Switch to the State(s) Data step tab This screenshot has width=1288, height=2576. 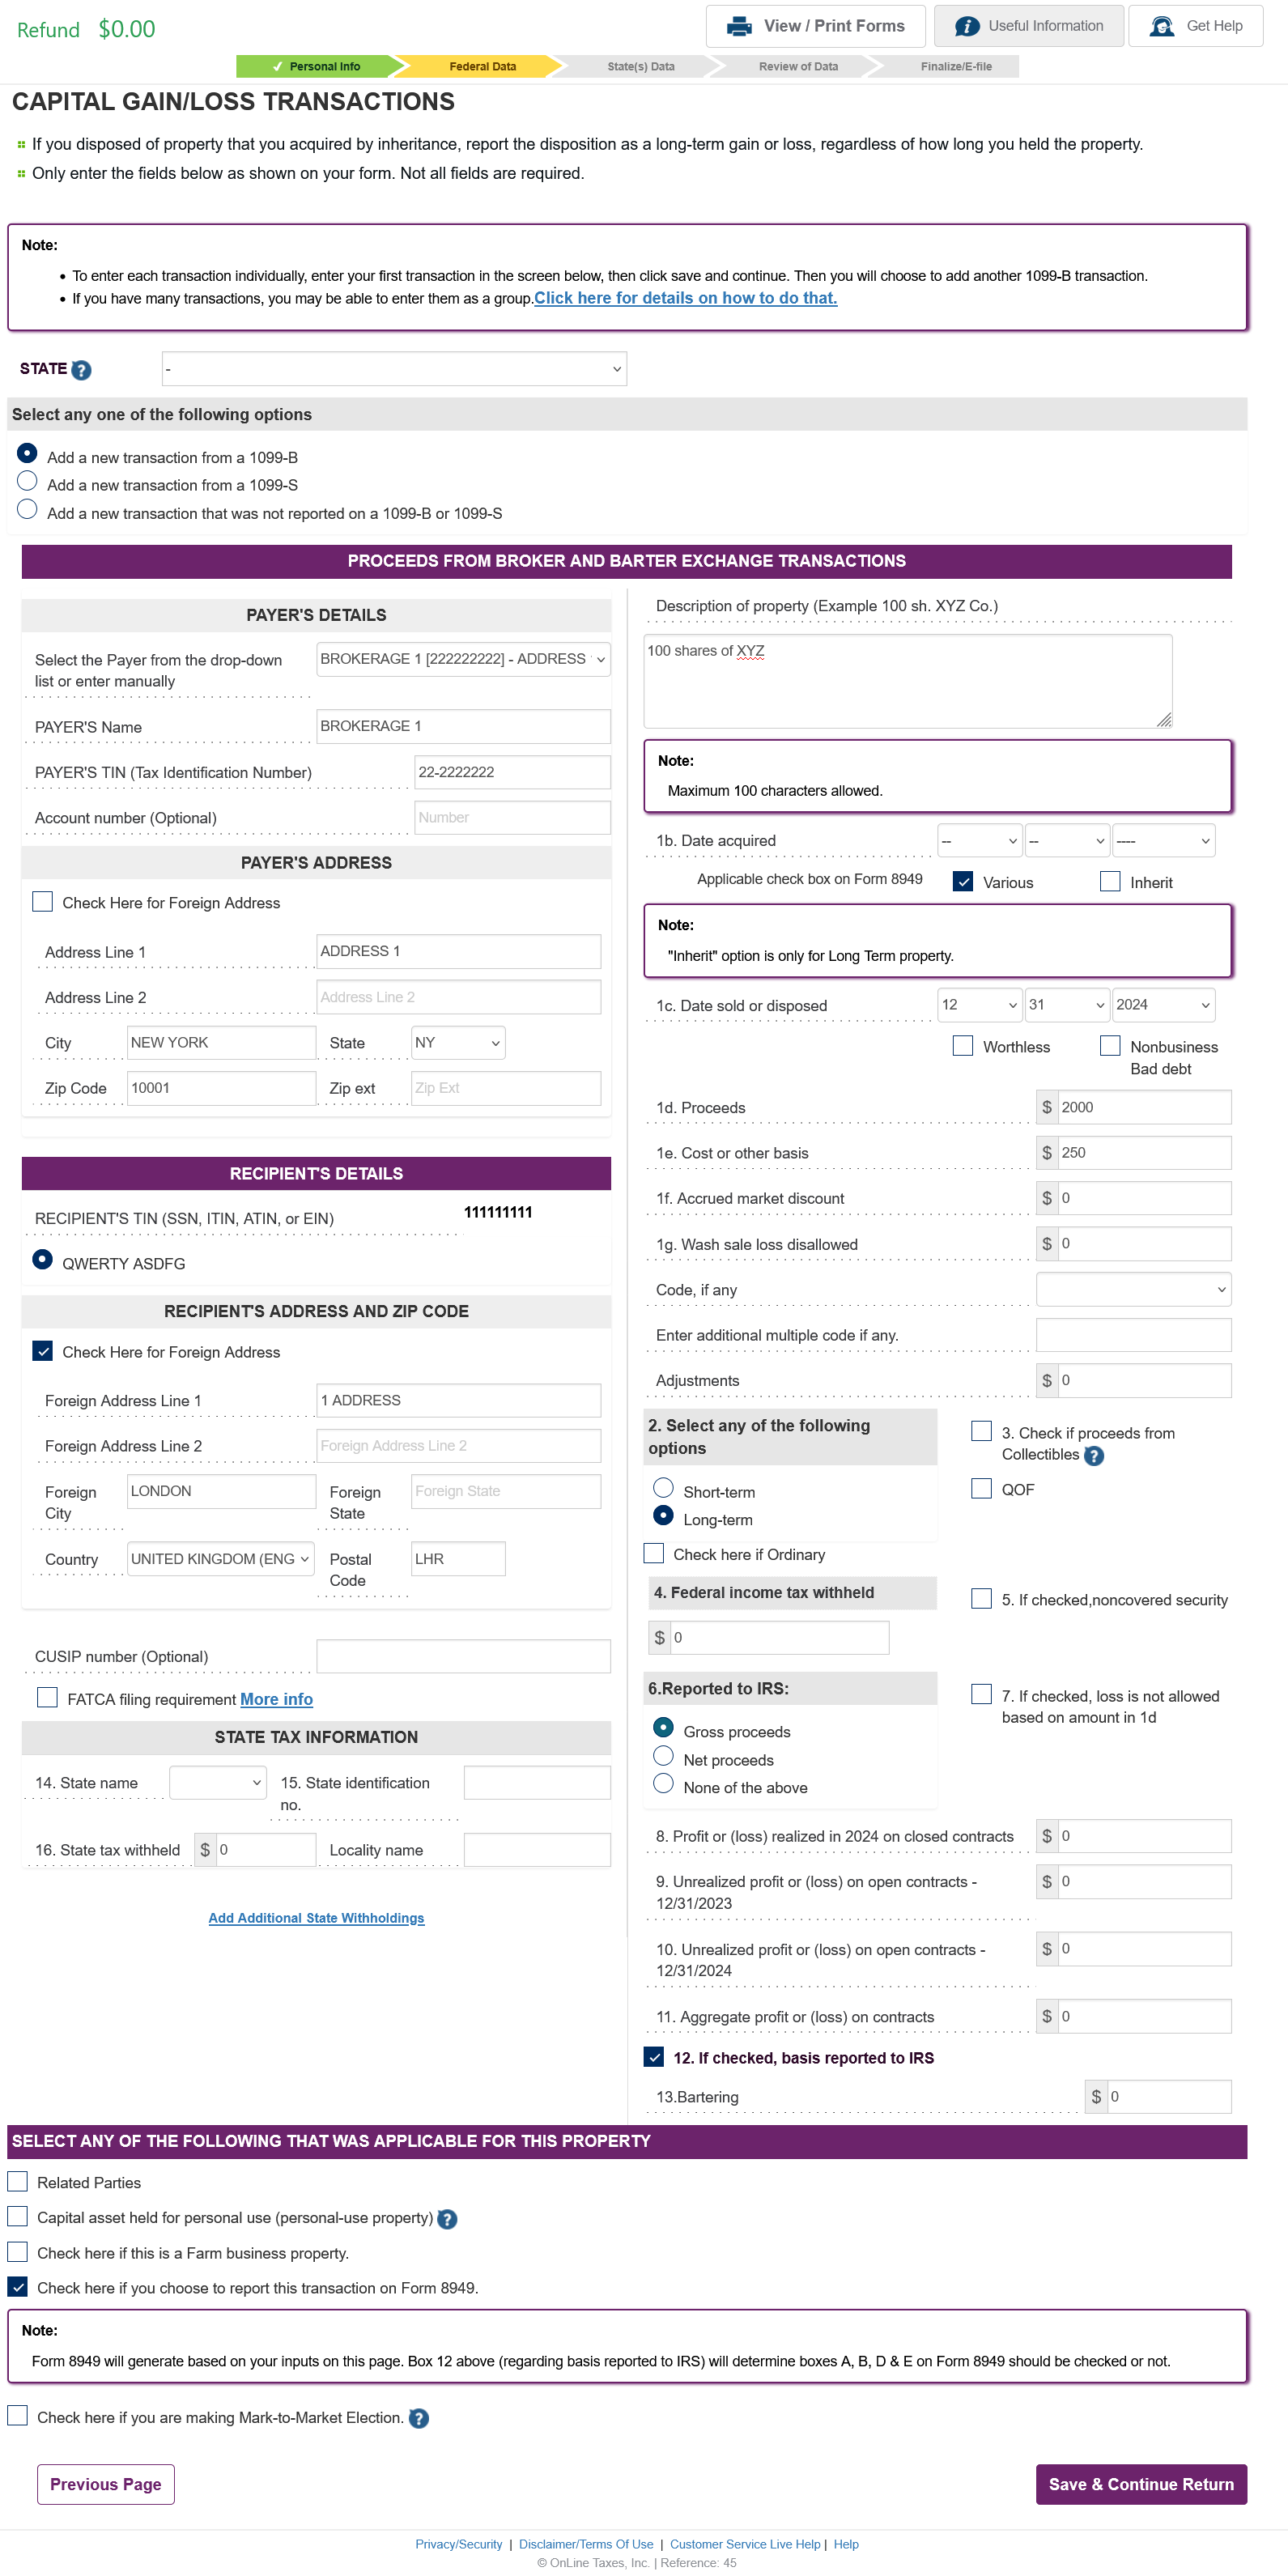[x=640, y=67]
